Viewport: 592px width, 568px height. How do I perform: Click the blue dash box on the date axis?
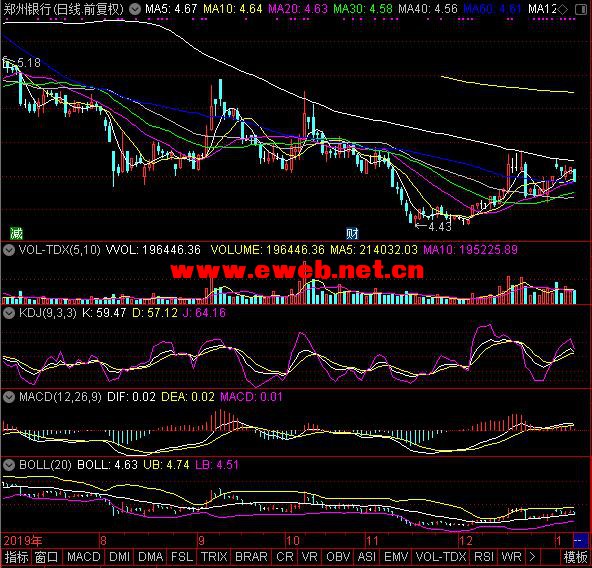point(580,540)
